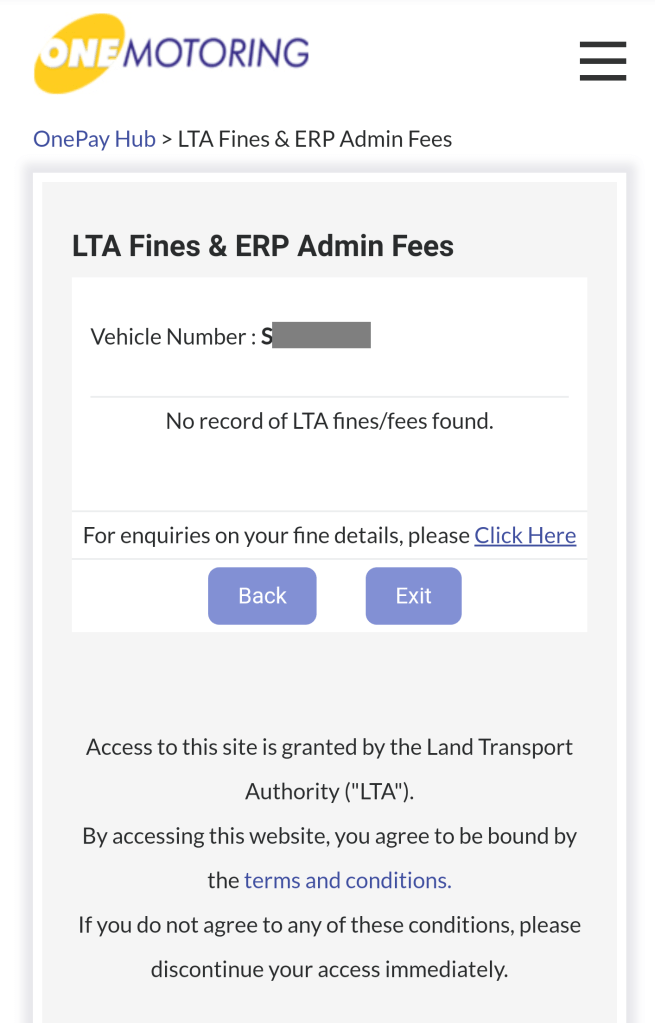This screenshot has width=655, height=1023.
Task: Click the By accessing this website sentence
Action: point(329,836)
